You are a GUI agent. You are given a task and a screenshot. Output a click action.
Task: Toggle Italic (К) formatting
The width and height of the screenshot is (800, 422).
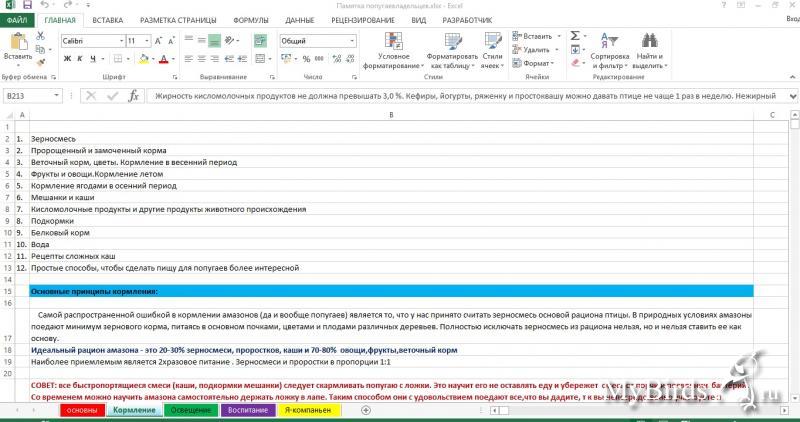tap(80, 59)
